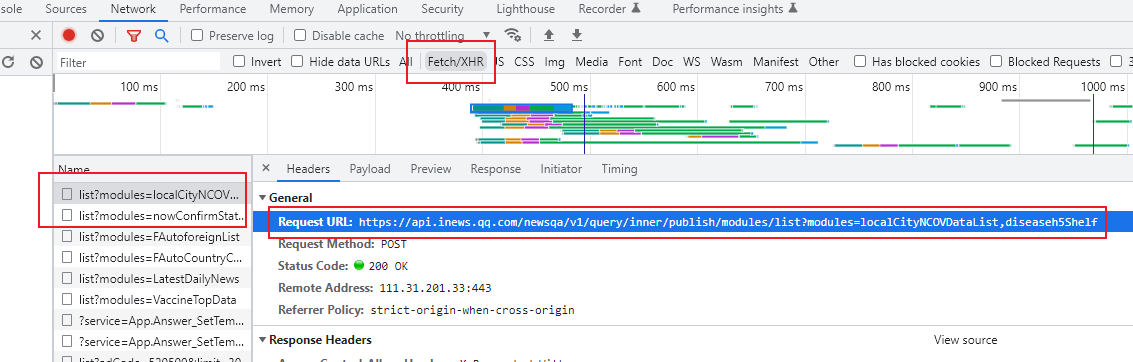Open the Recorder panel
The width and height of the screenshot is (1133, 362).
coord(609,9)
